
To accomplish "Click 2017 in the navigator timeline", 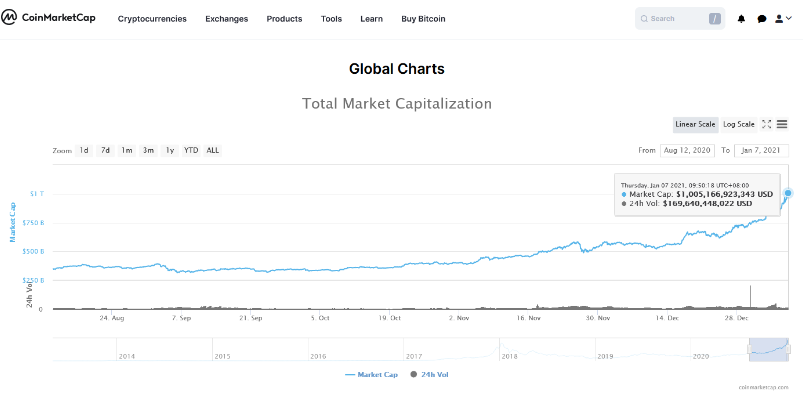I will tap(414, 356).
